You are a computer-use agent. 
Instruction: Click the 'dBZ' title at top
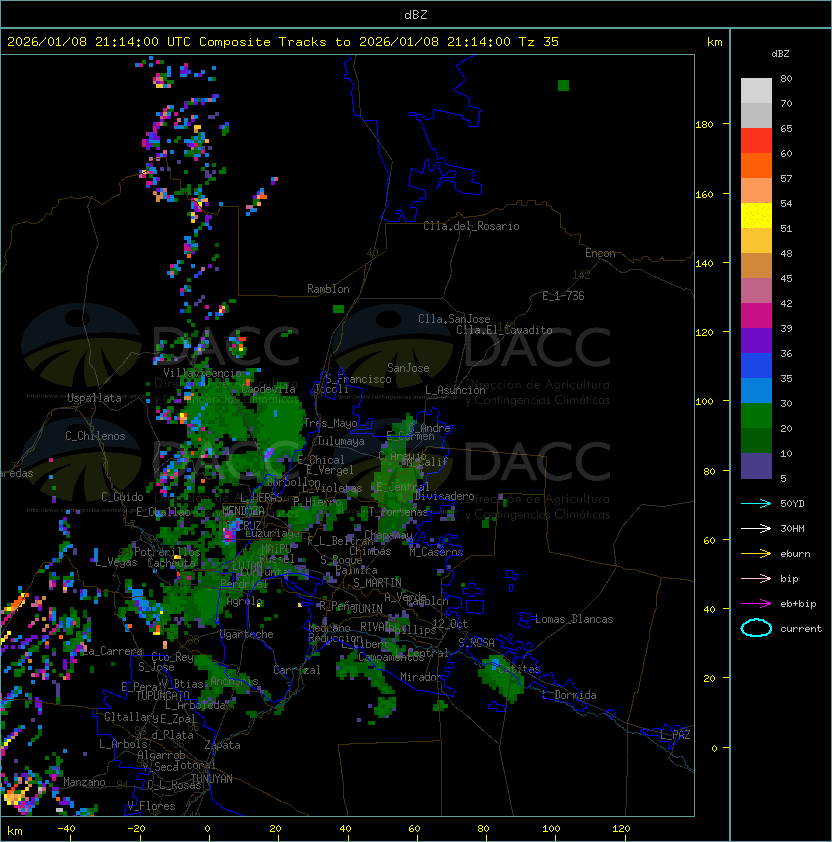coord(416,15)
